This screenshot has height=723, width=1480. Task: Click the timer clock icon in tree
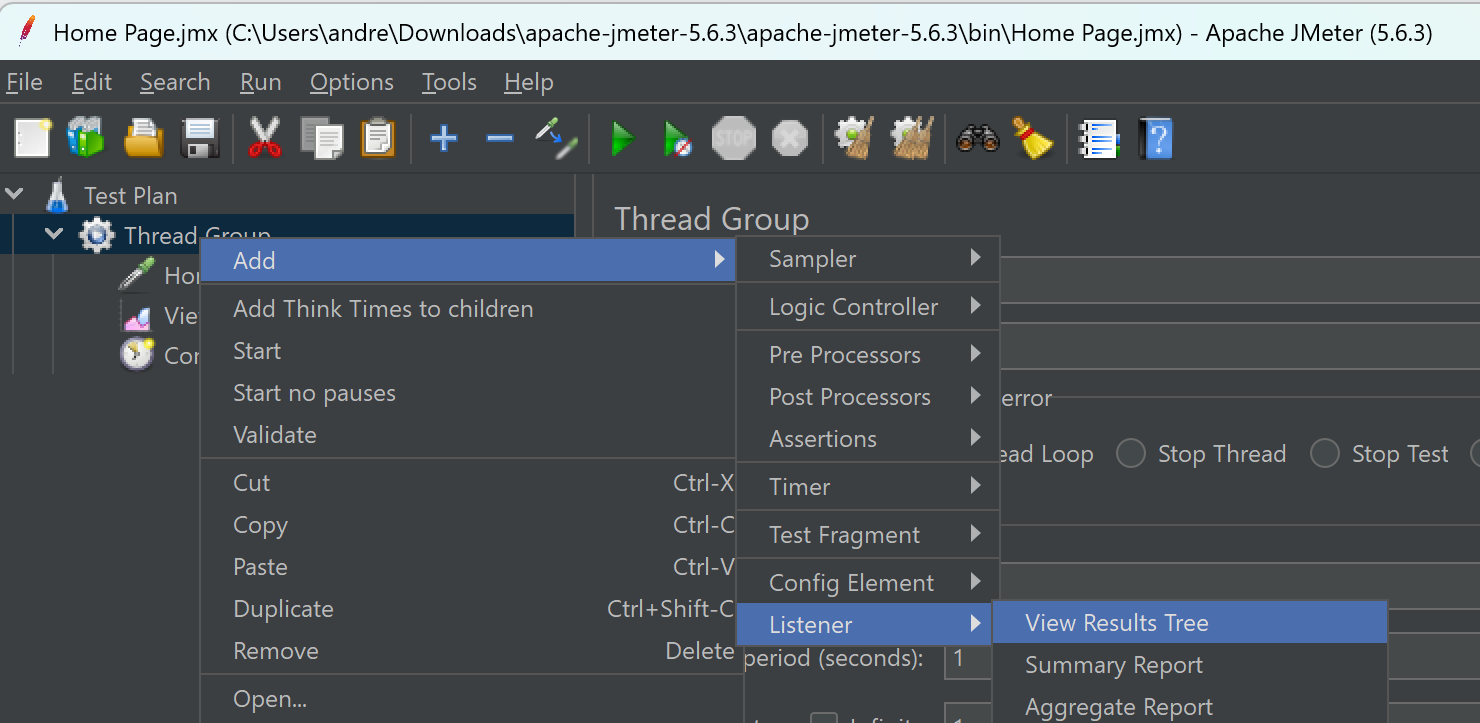coord(136,354)
